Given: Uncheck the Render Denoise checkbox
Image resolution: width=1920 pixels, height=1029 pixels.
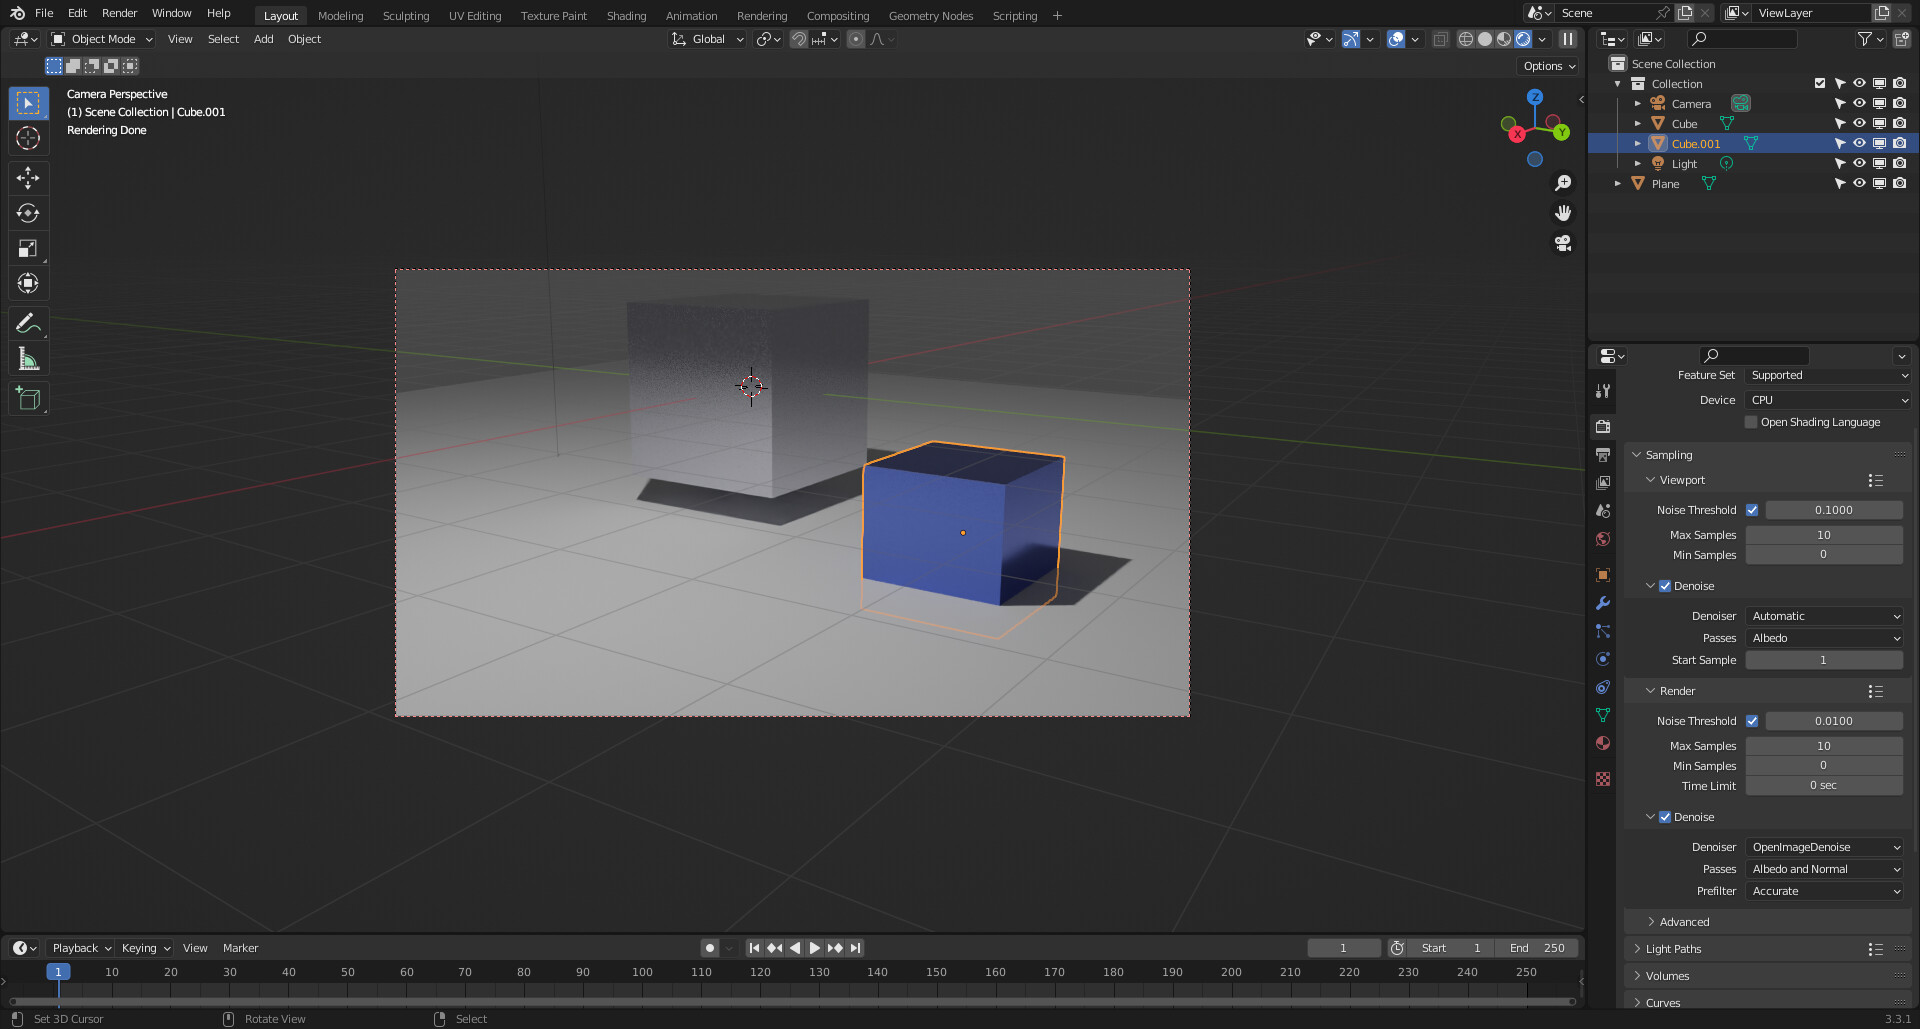Looking at the screenshot, I should click(1665, 817).
